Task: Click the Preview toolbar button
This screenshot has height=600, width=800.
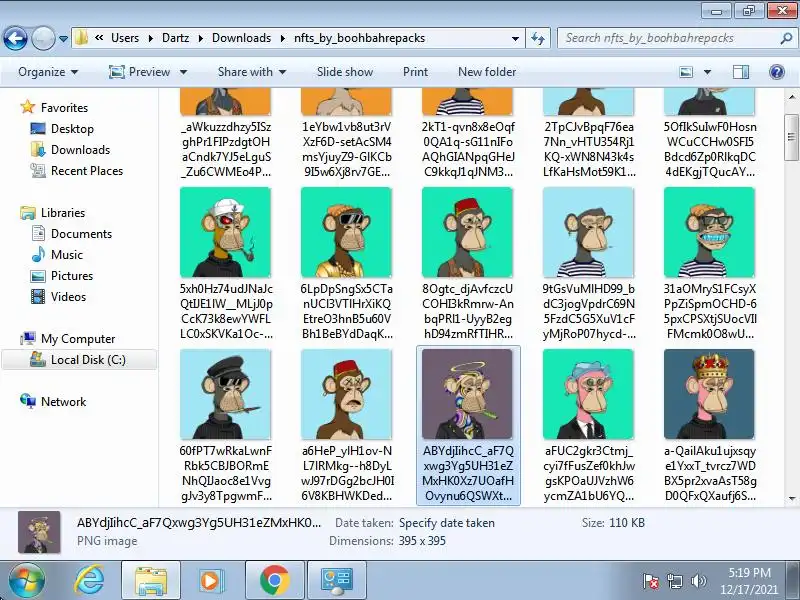Action: (139, 72)
